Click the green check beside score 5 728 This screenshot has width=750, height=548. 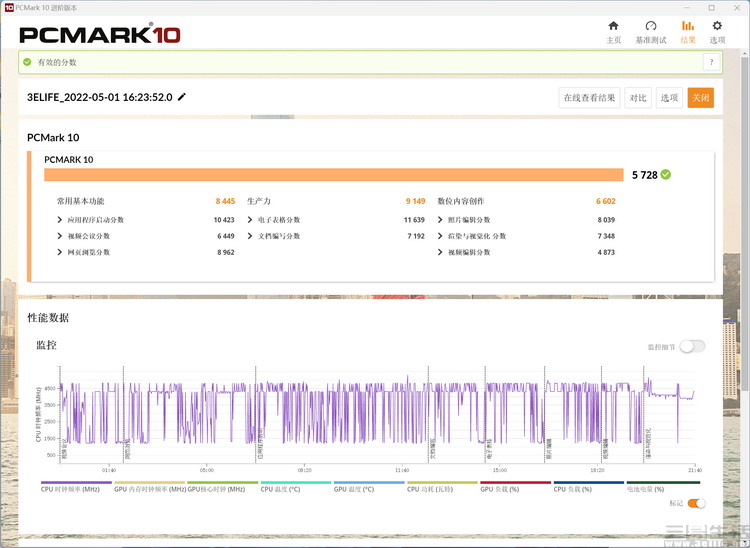pyautogui.click(x=666, y=174)
